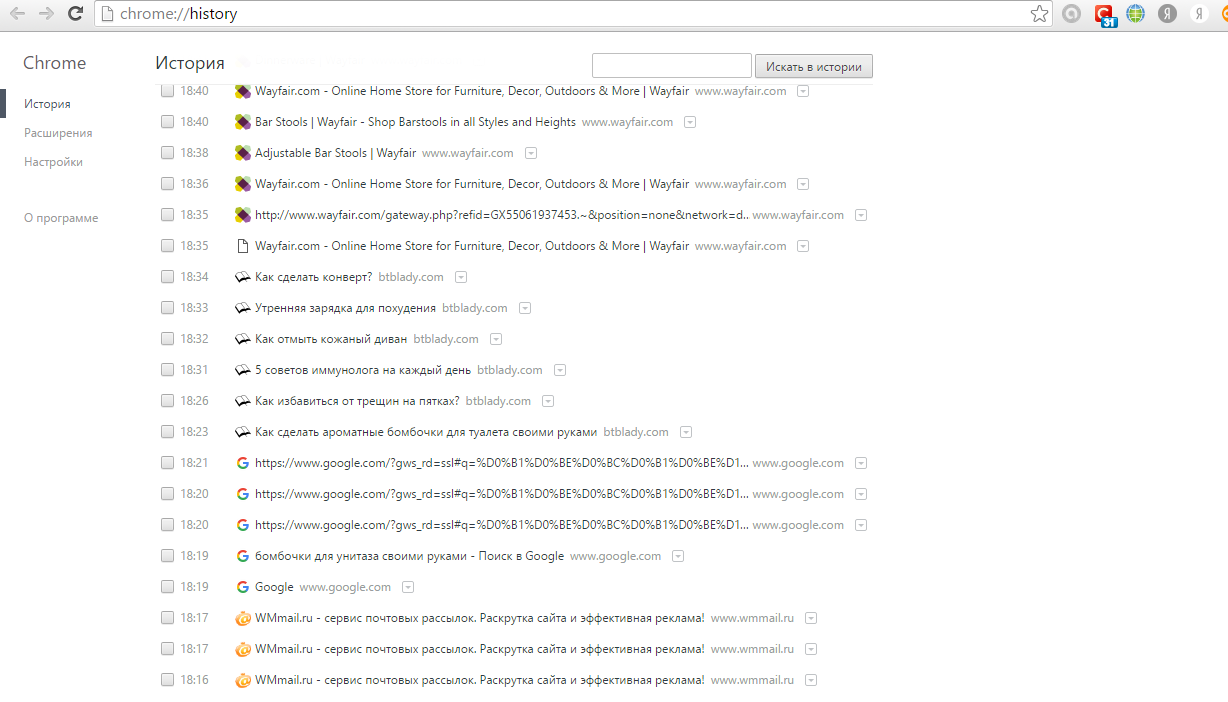Open the 5 советов иммунолога на каждый день link
Image resolution: width=1228 pixels, height=702 pixels.
[x=363, y=370]
